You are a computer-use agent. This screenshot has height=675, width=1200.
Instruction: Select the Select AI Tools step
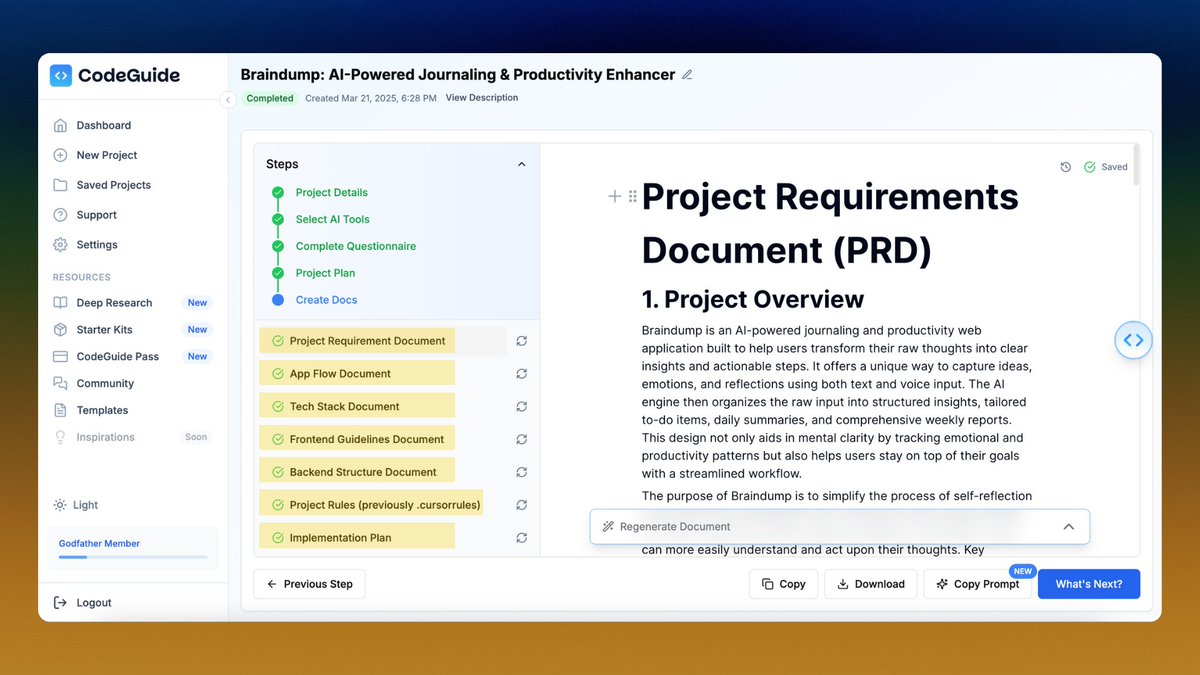pos(332,220)
